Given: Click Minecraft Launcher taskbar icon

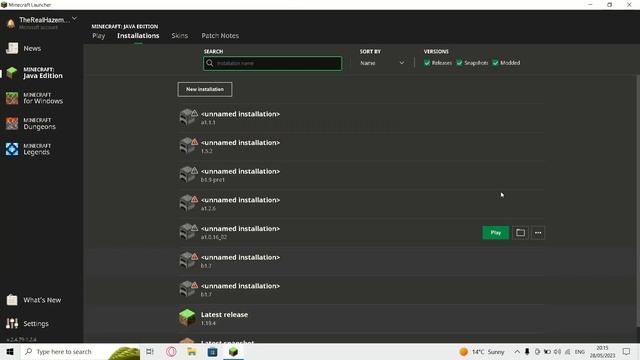Looking at the screenshot, I should (233, 351).
